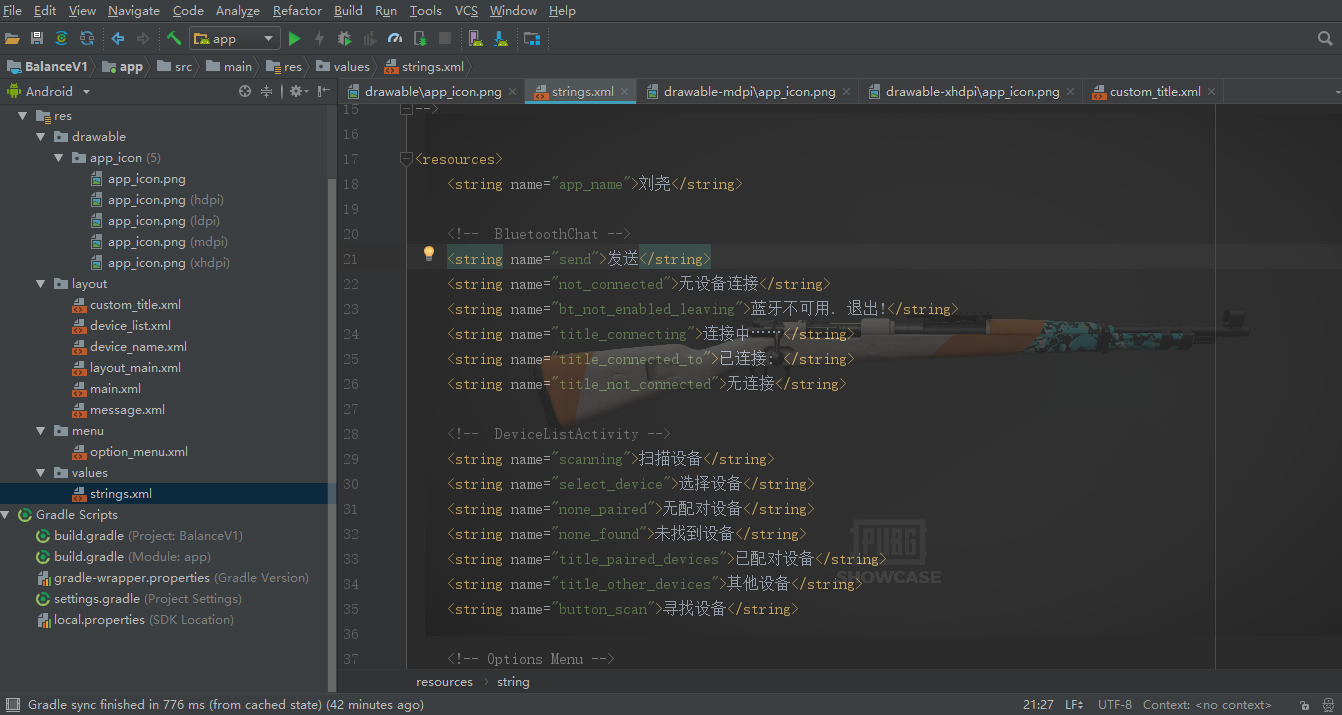Close the drawable-xhdpi\app_icon.png tab
The image size is (1342, 715).
pos(1070,91)
